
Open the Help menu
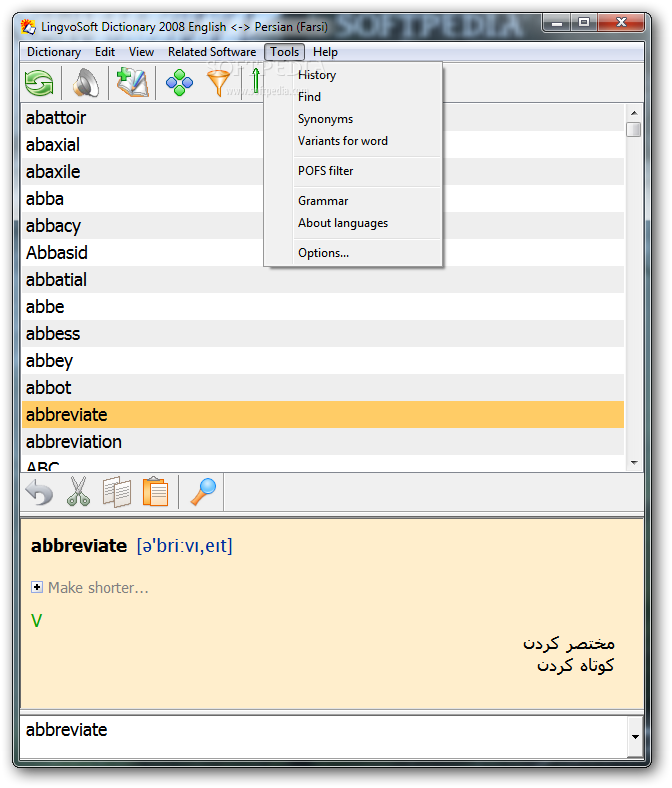325,52
